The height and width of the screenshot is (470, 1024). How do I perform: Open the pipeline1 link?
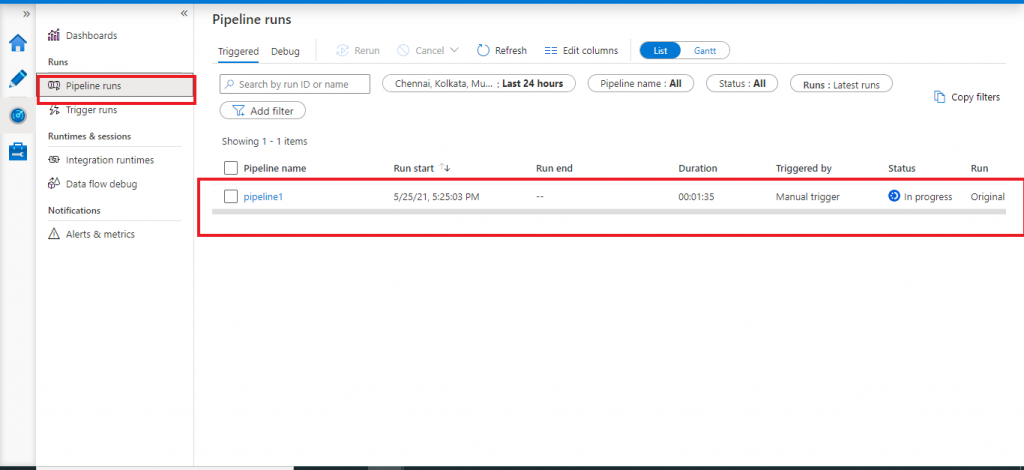click(263, 196)
